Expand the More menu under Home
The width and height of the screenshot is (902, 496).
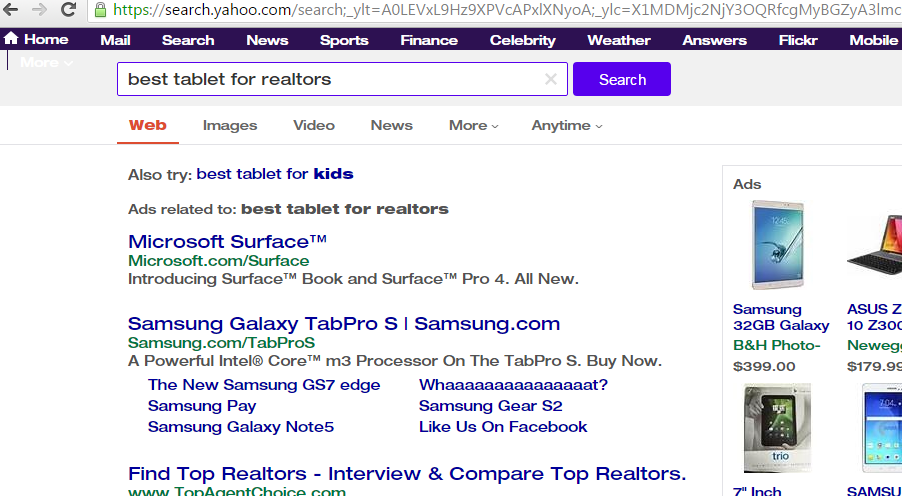tap(46, 62)
